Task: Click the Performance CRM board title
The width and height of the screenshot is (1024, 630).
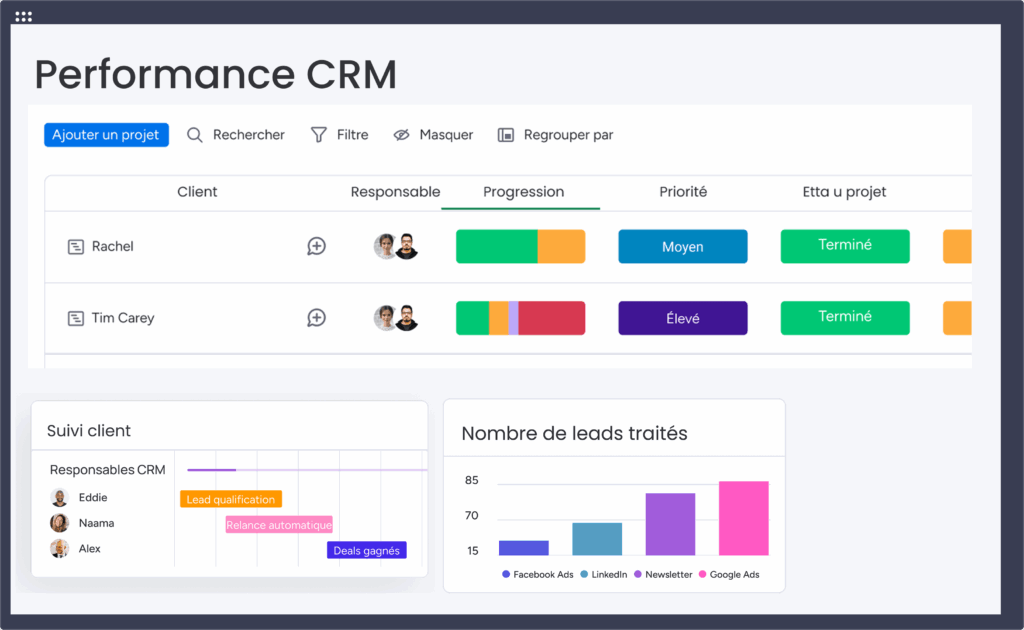Action: pyautogui.click(x=216, y=74)
